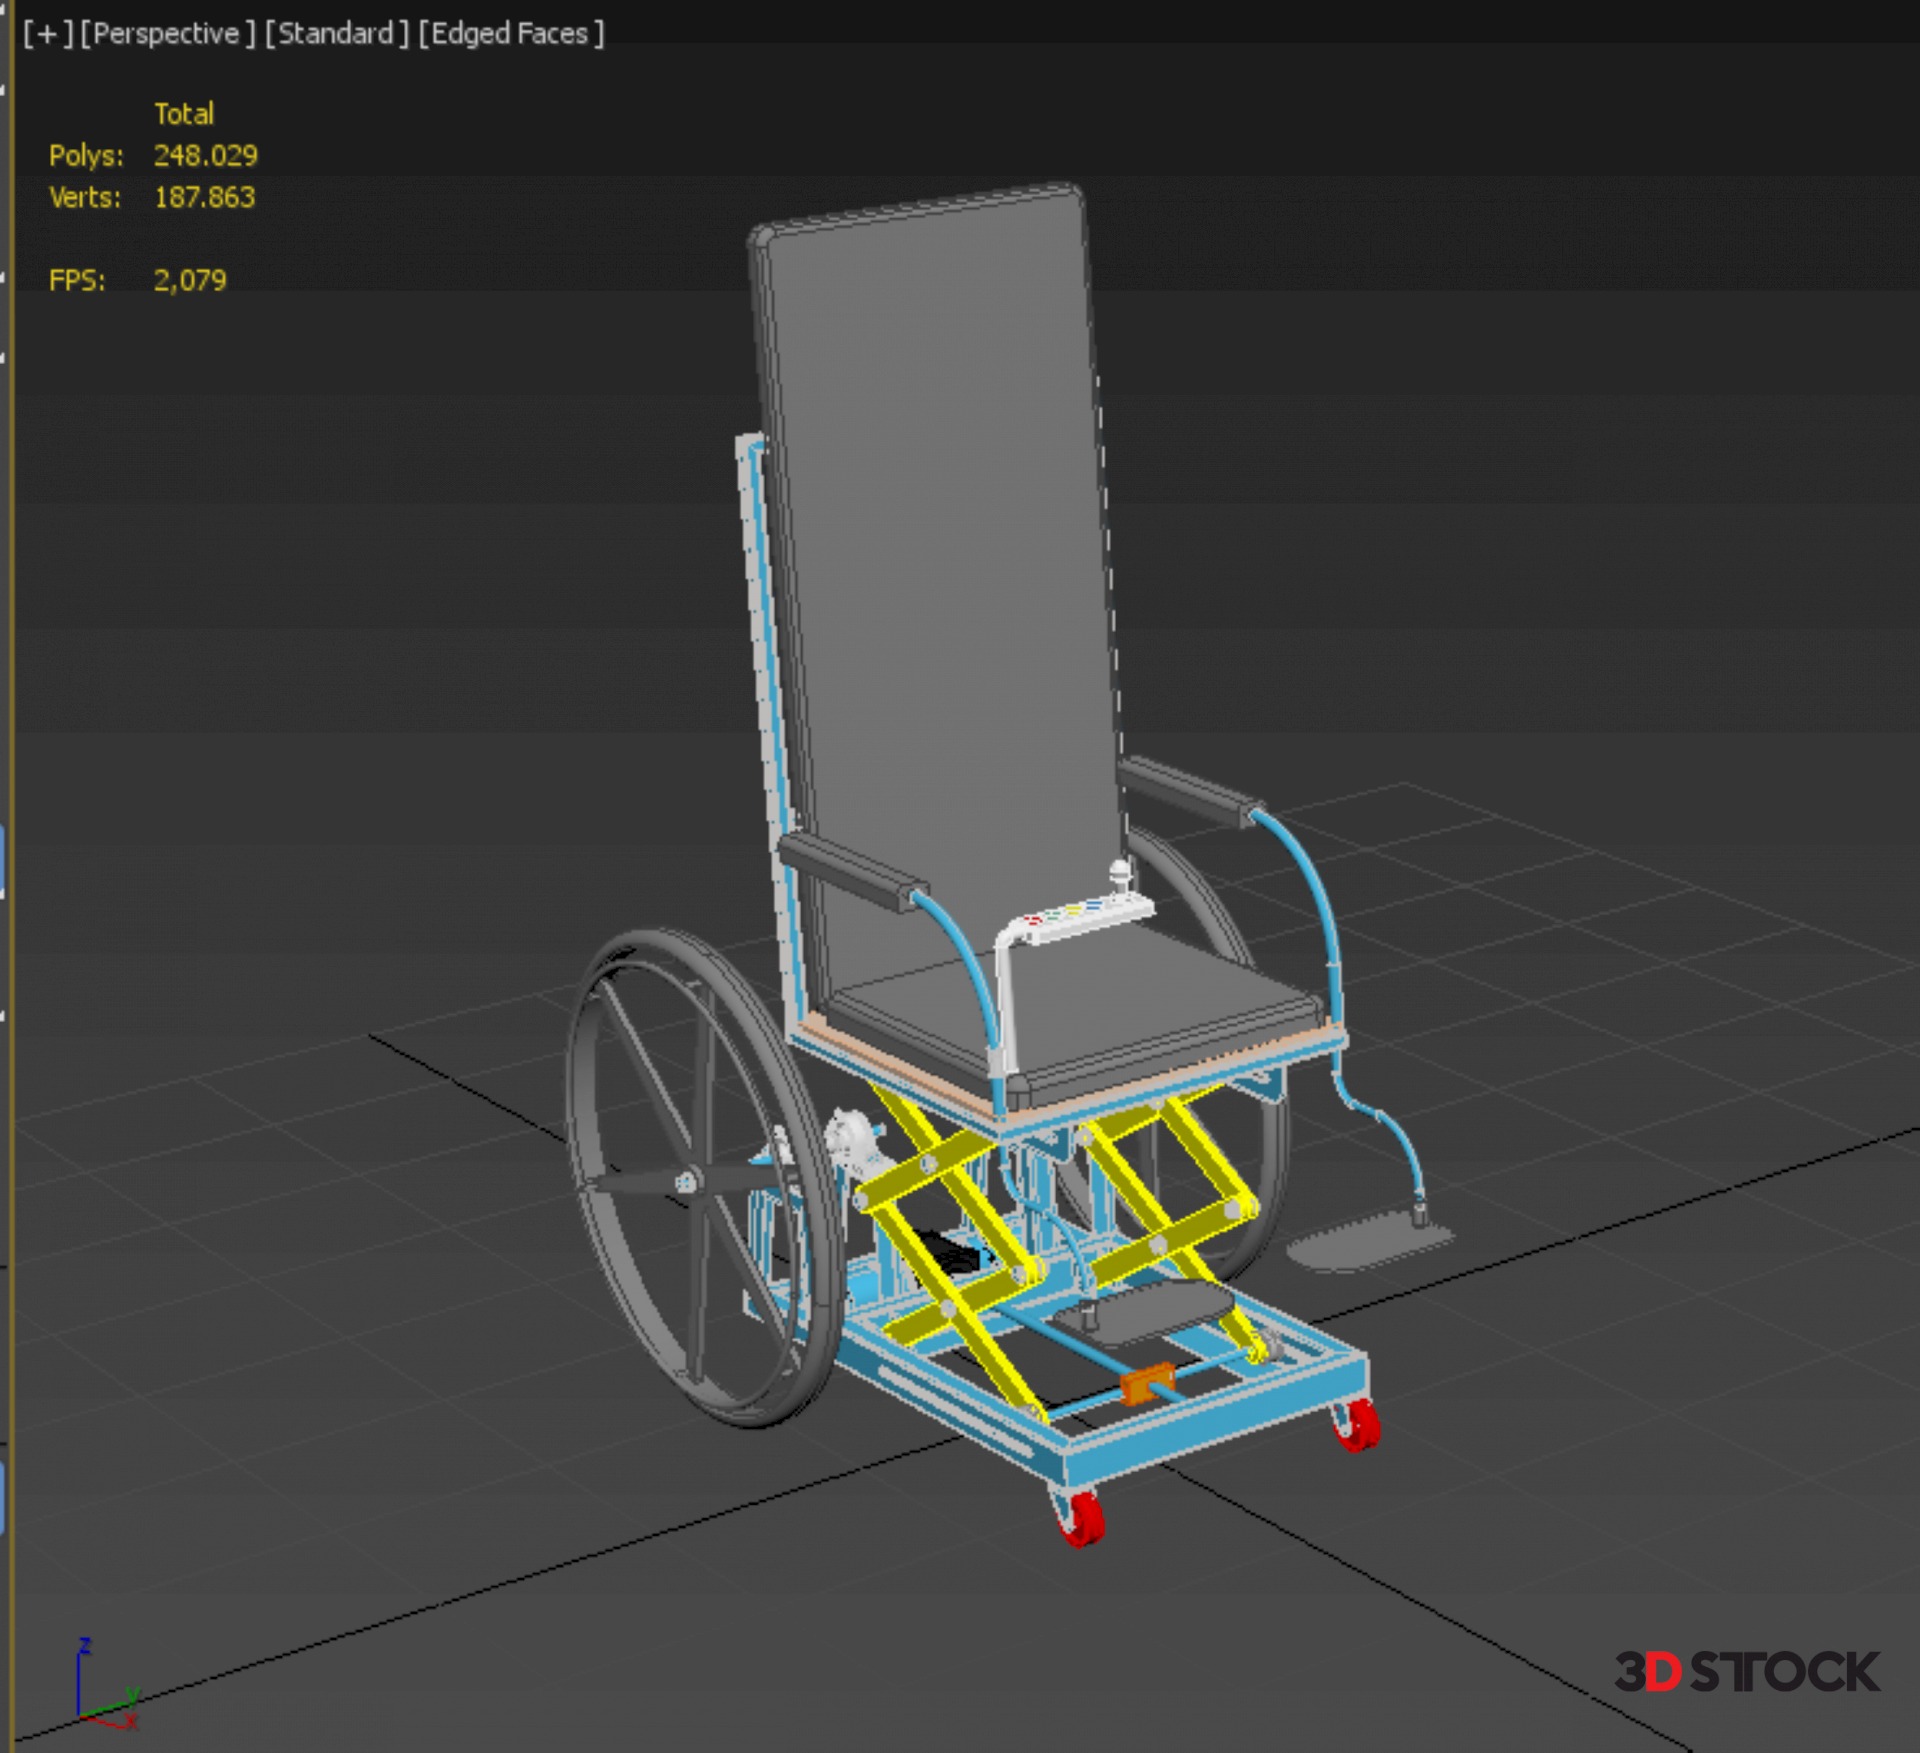
Task: Click the 3D Stock watermark logo
Action: [x=1746, y=1672]
